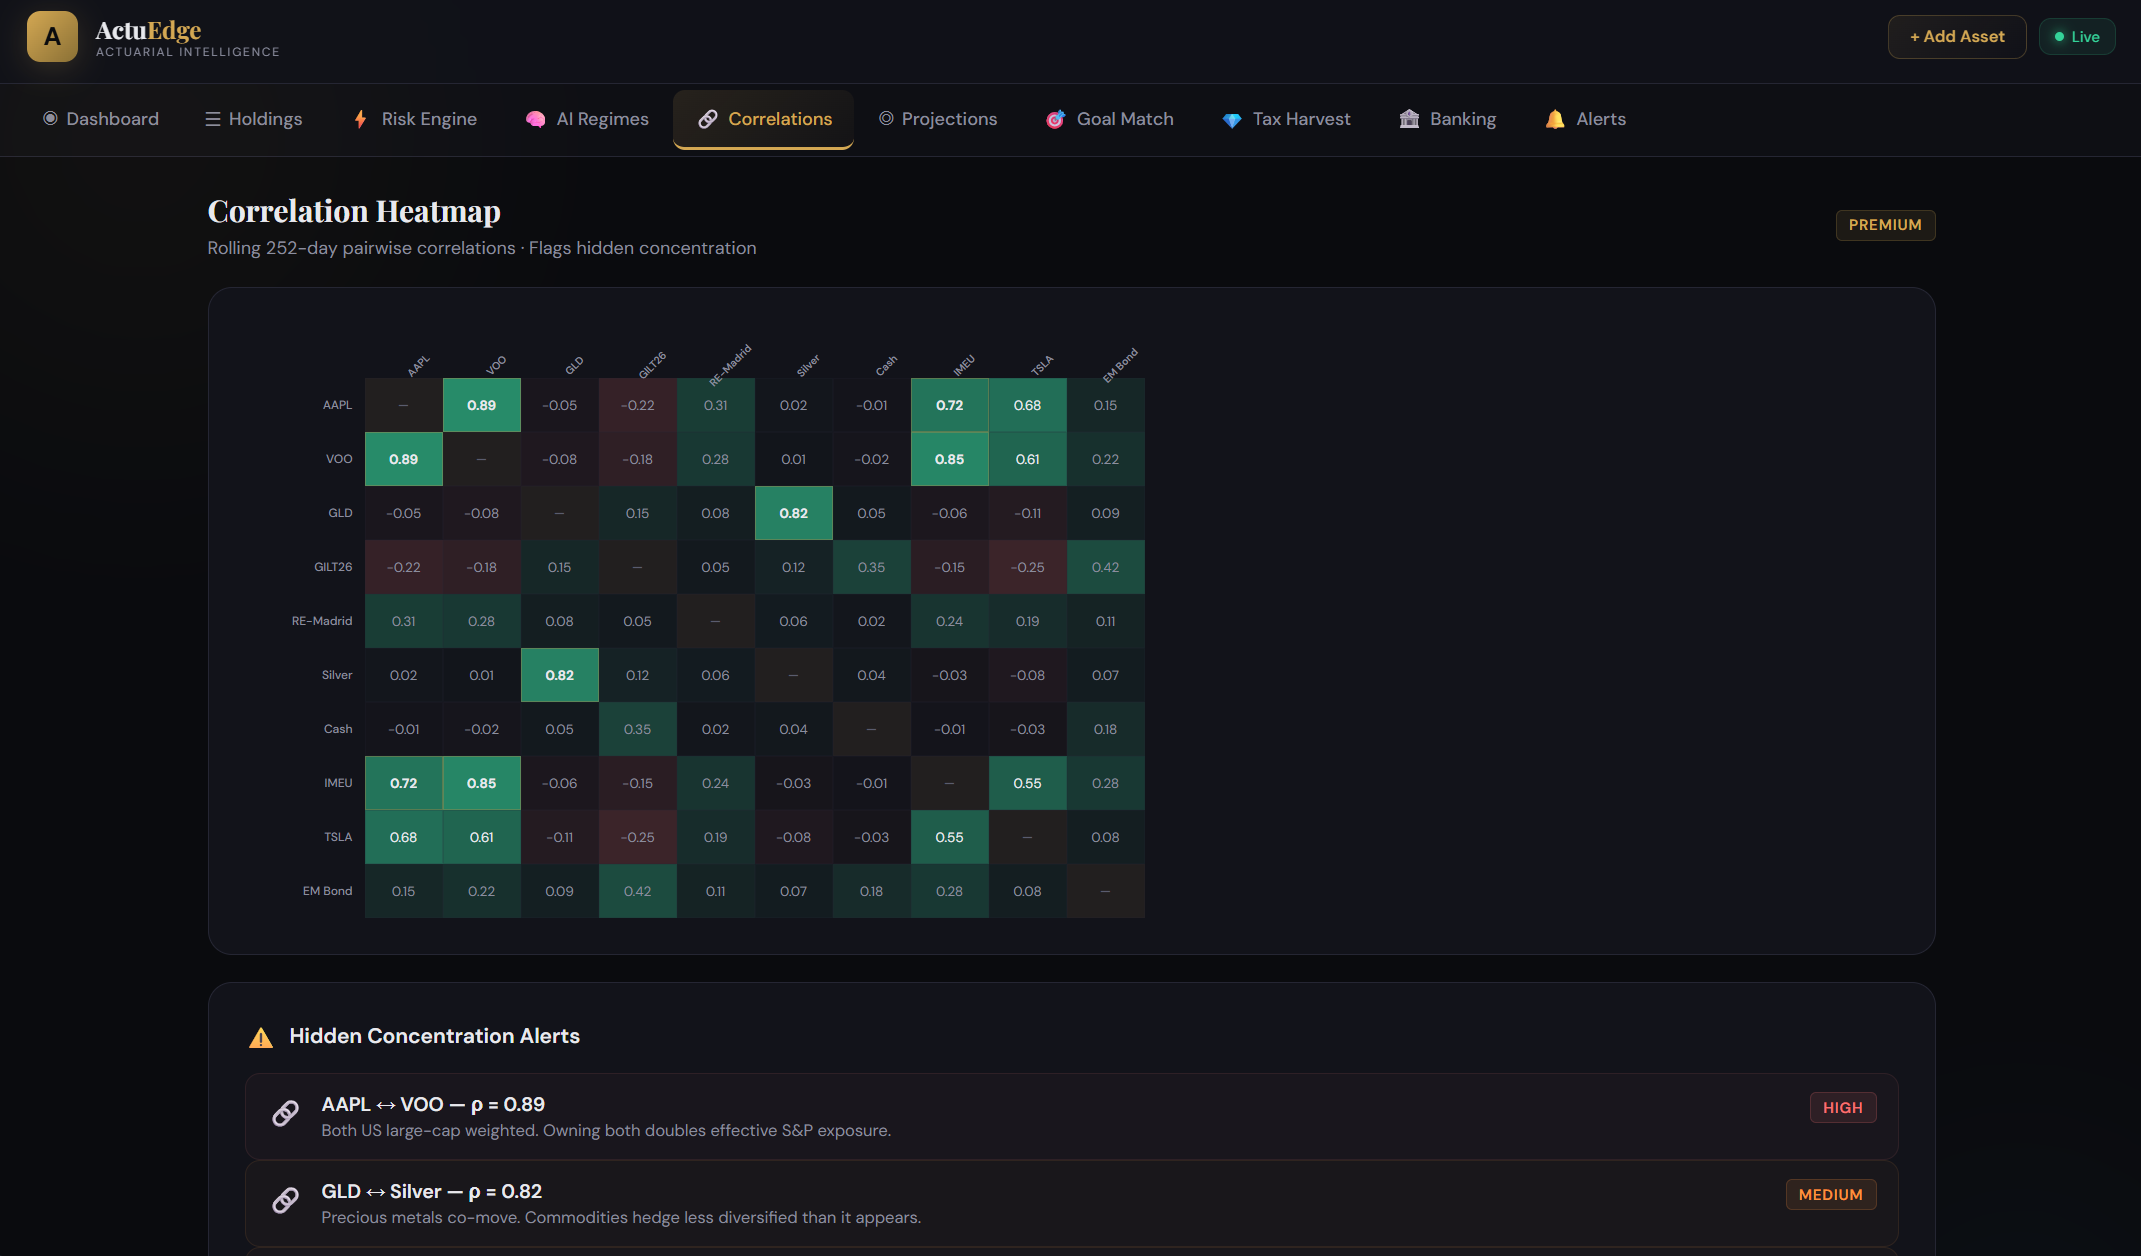Image resolution: width=2141 pixels, height=1256 pixels.
Task: Click the chain link Correlations tab icon
Action: coord(708,119)
